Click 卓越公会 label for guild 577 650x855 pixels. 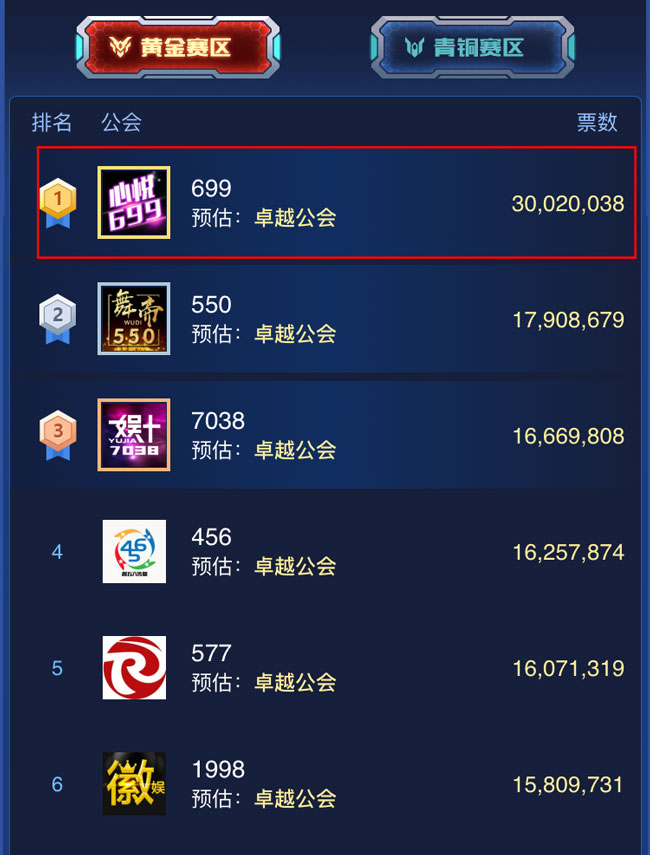coord(295,683)
